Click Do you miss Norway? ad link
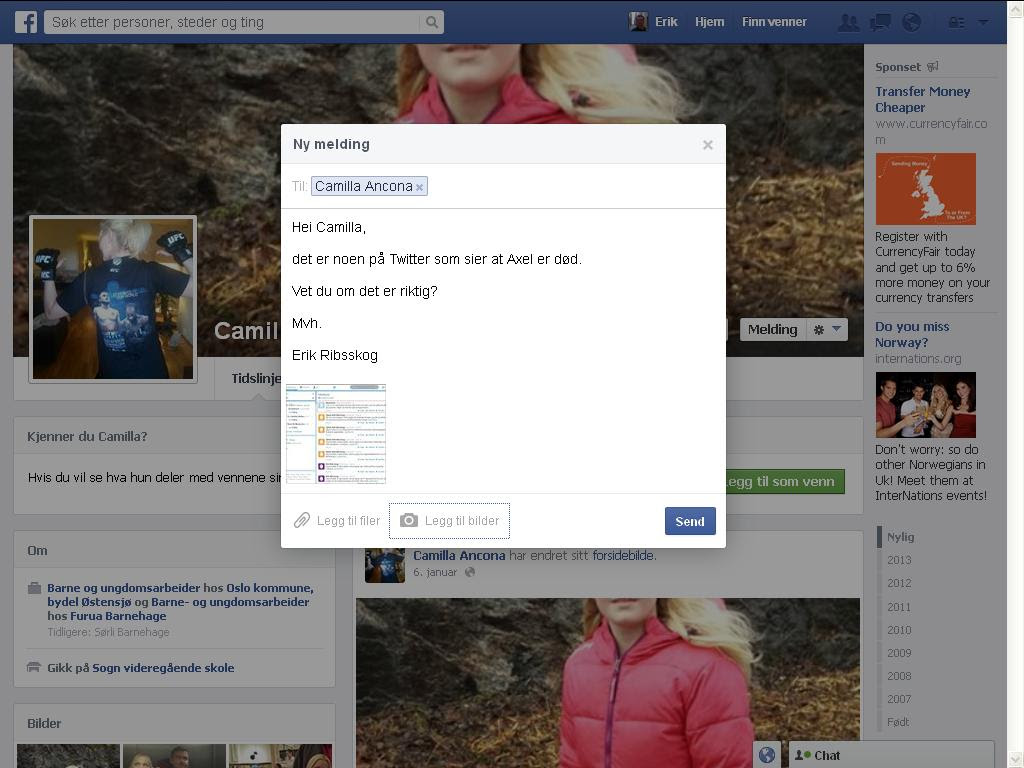The height and width of the screenshot is (768, 1024). click(912, 334)
